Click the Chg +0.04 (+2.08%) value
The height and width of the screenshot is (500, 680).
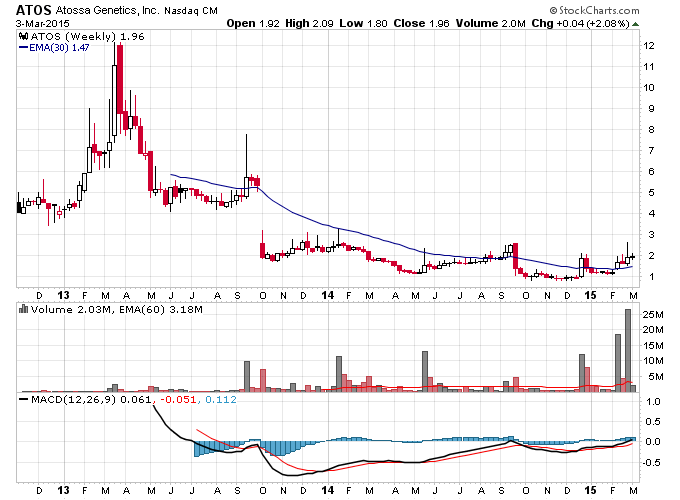pyautogui.click(x=580, y=23)
